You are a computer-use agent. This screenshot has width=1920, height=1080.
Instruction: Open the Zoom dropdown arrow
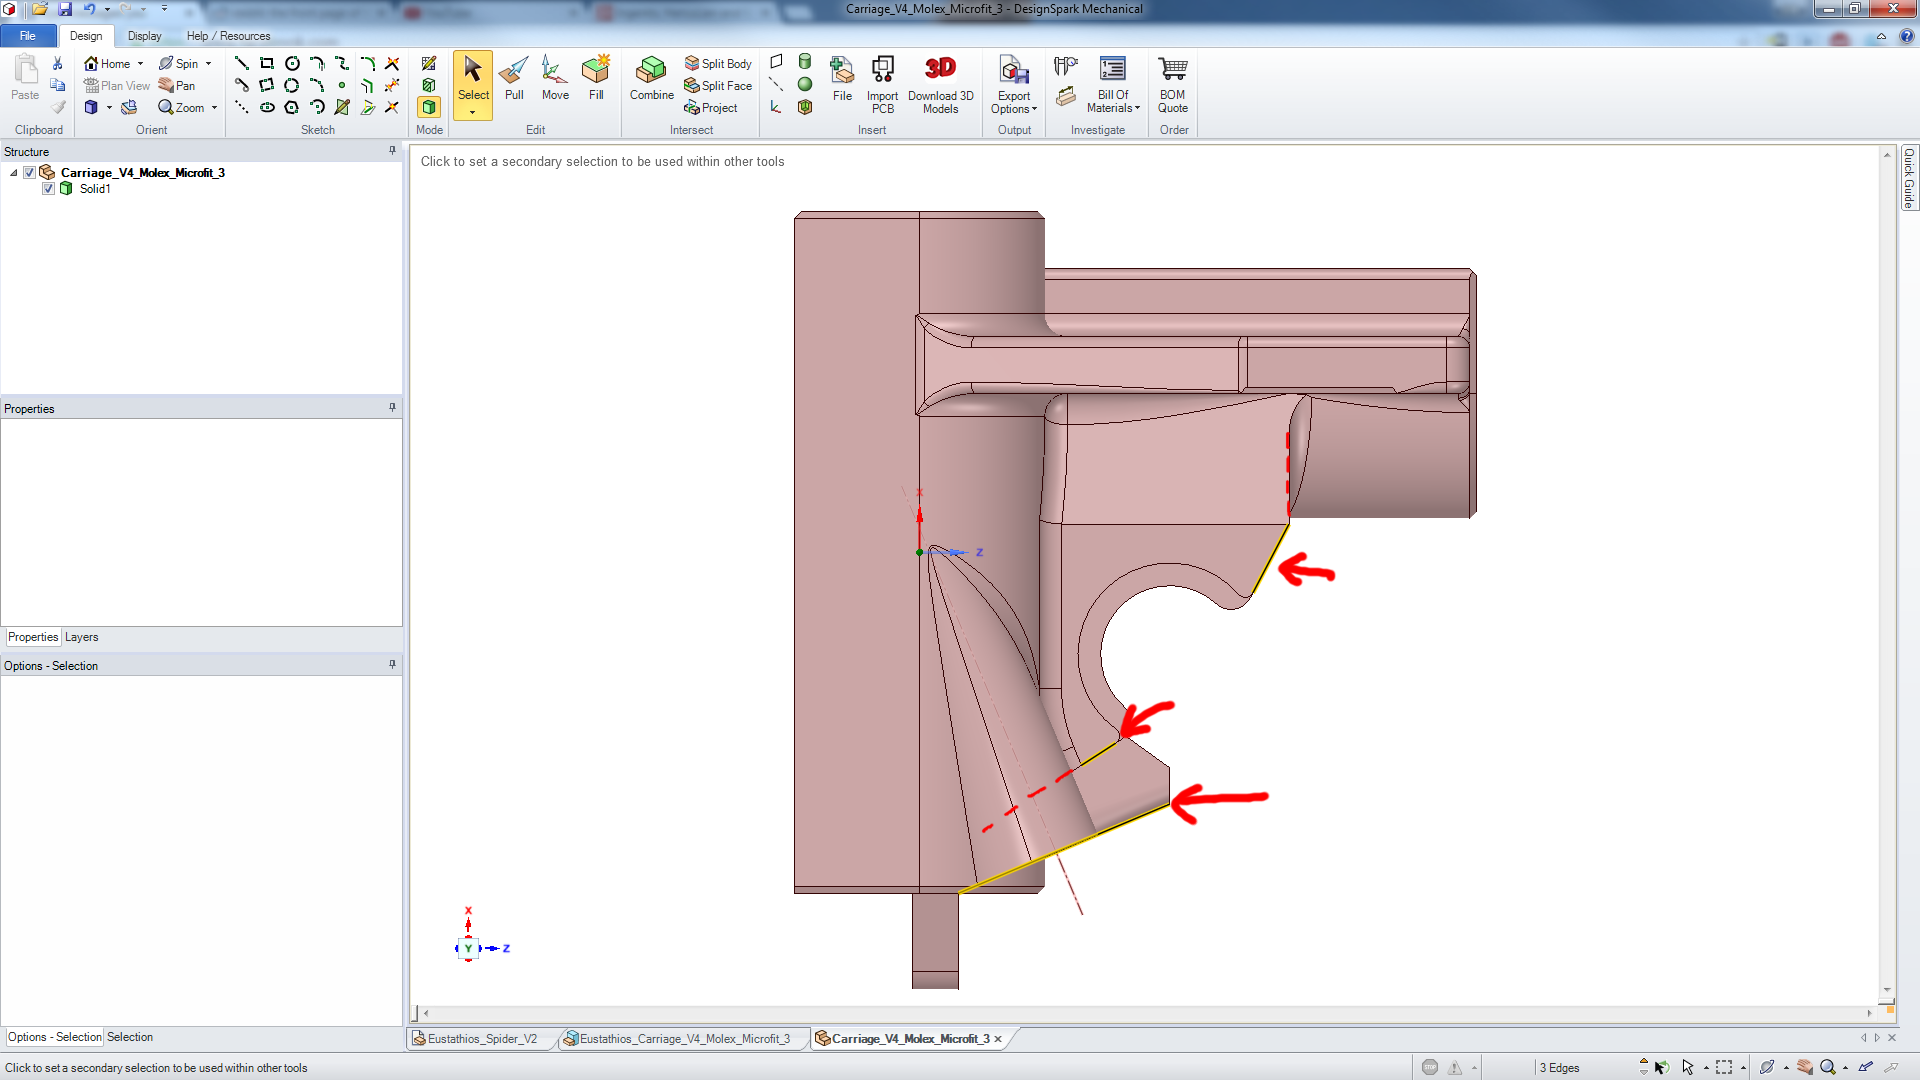pos(215,108)
